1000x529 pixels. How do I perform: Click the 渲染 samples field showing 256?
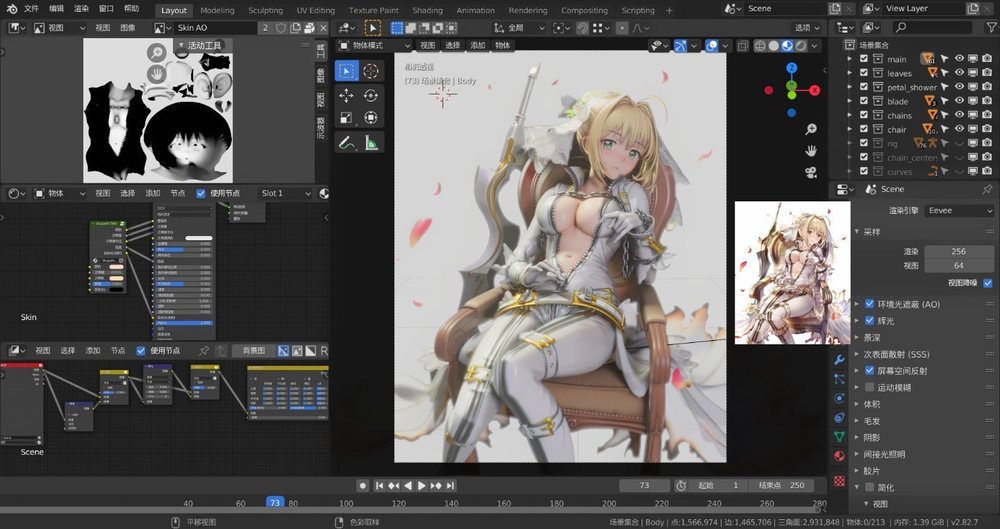958,251
